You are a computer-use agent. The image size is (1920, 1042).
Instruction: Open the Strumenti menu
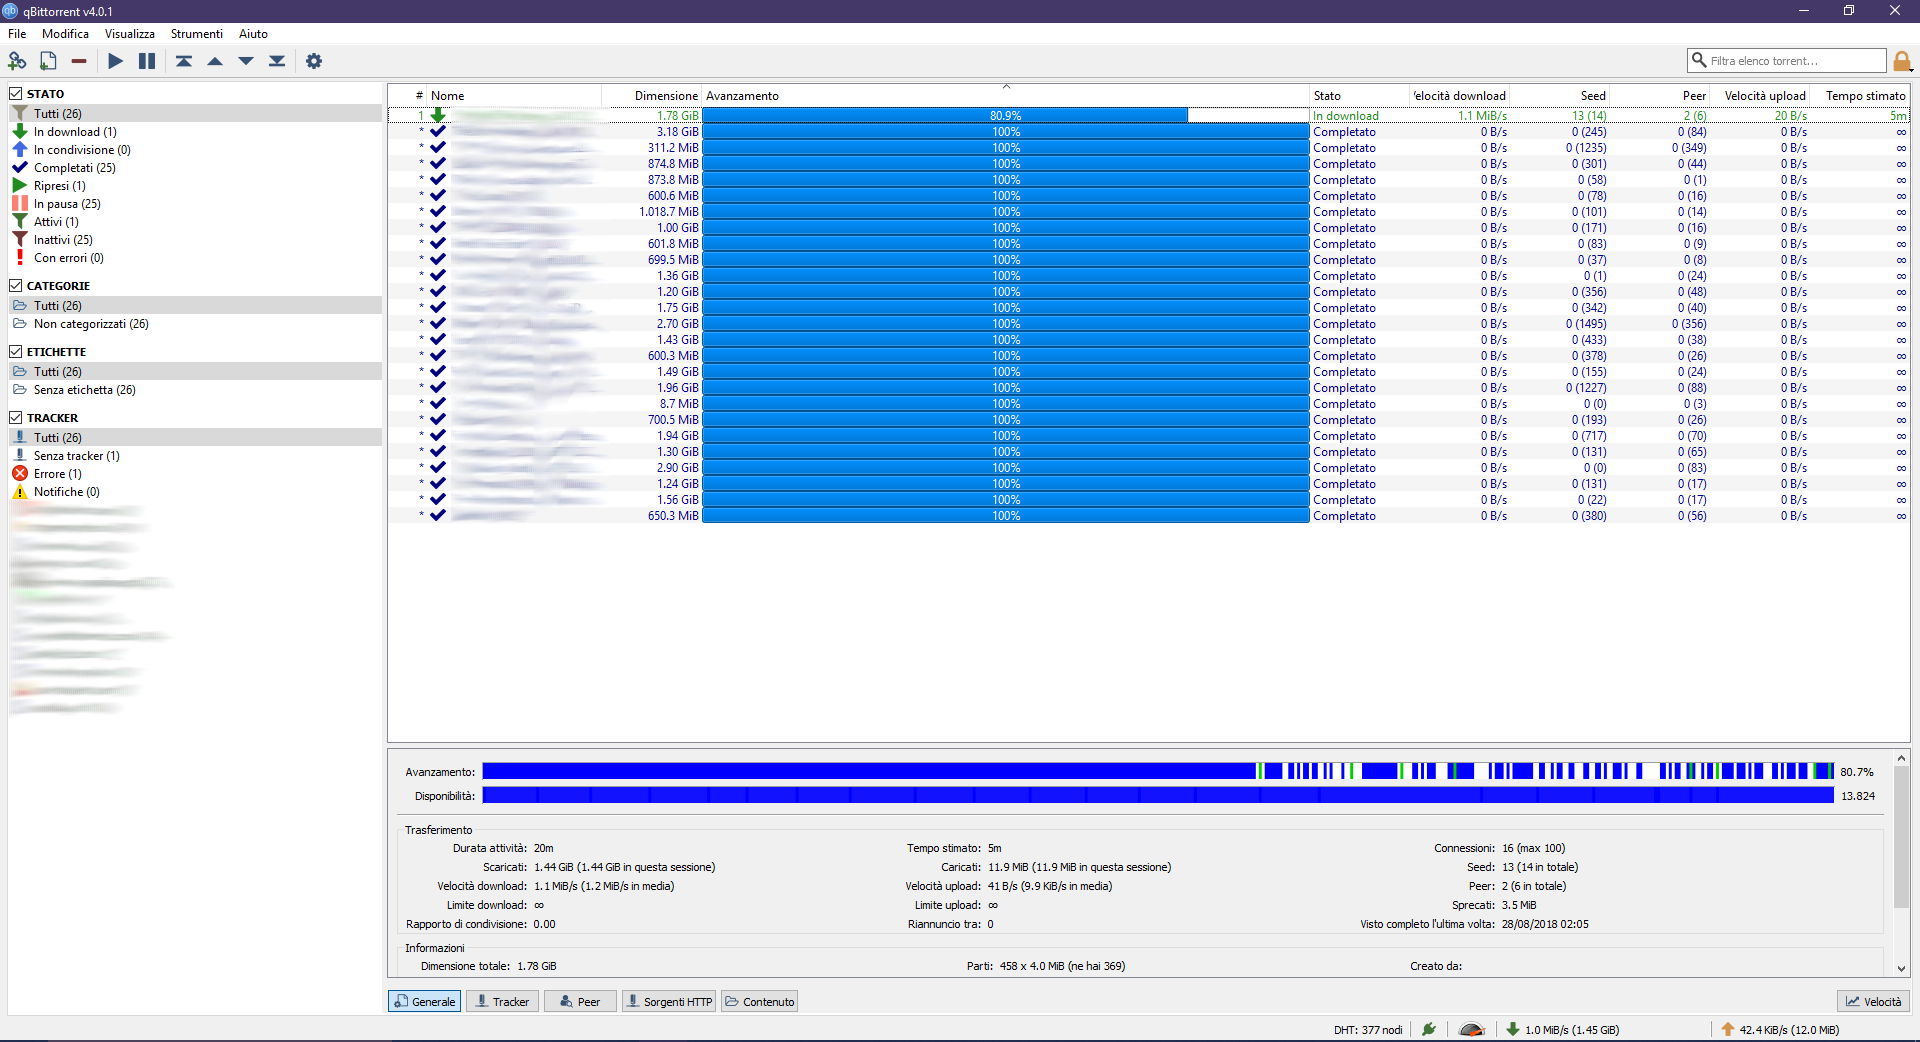(196, 34)
